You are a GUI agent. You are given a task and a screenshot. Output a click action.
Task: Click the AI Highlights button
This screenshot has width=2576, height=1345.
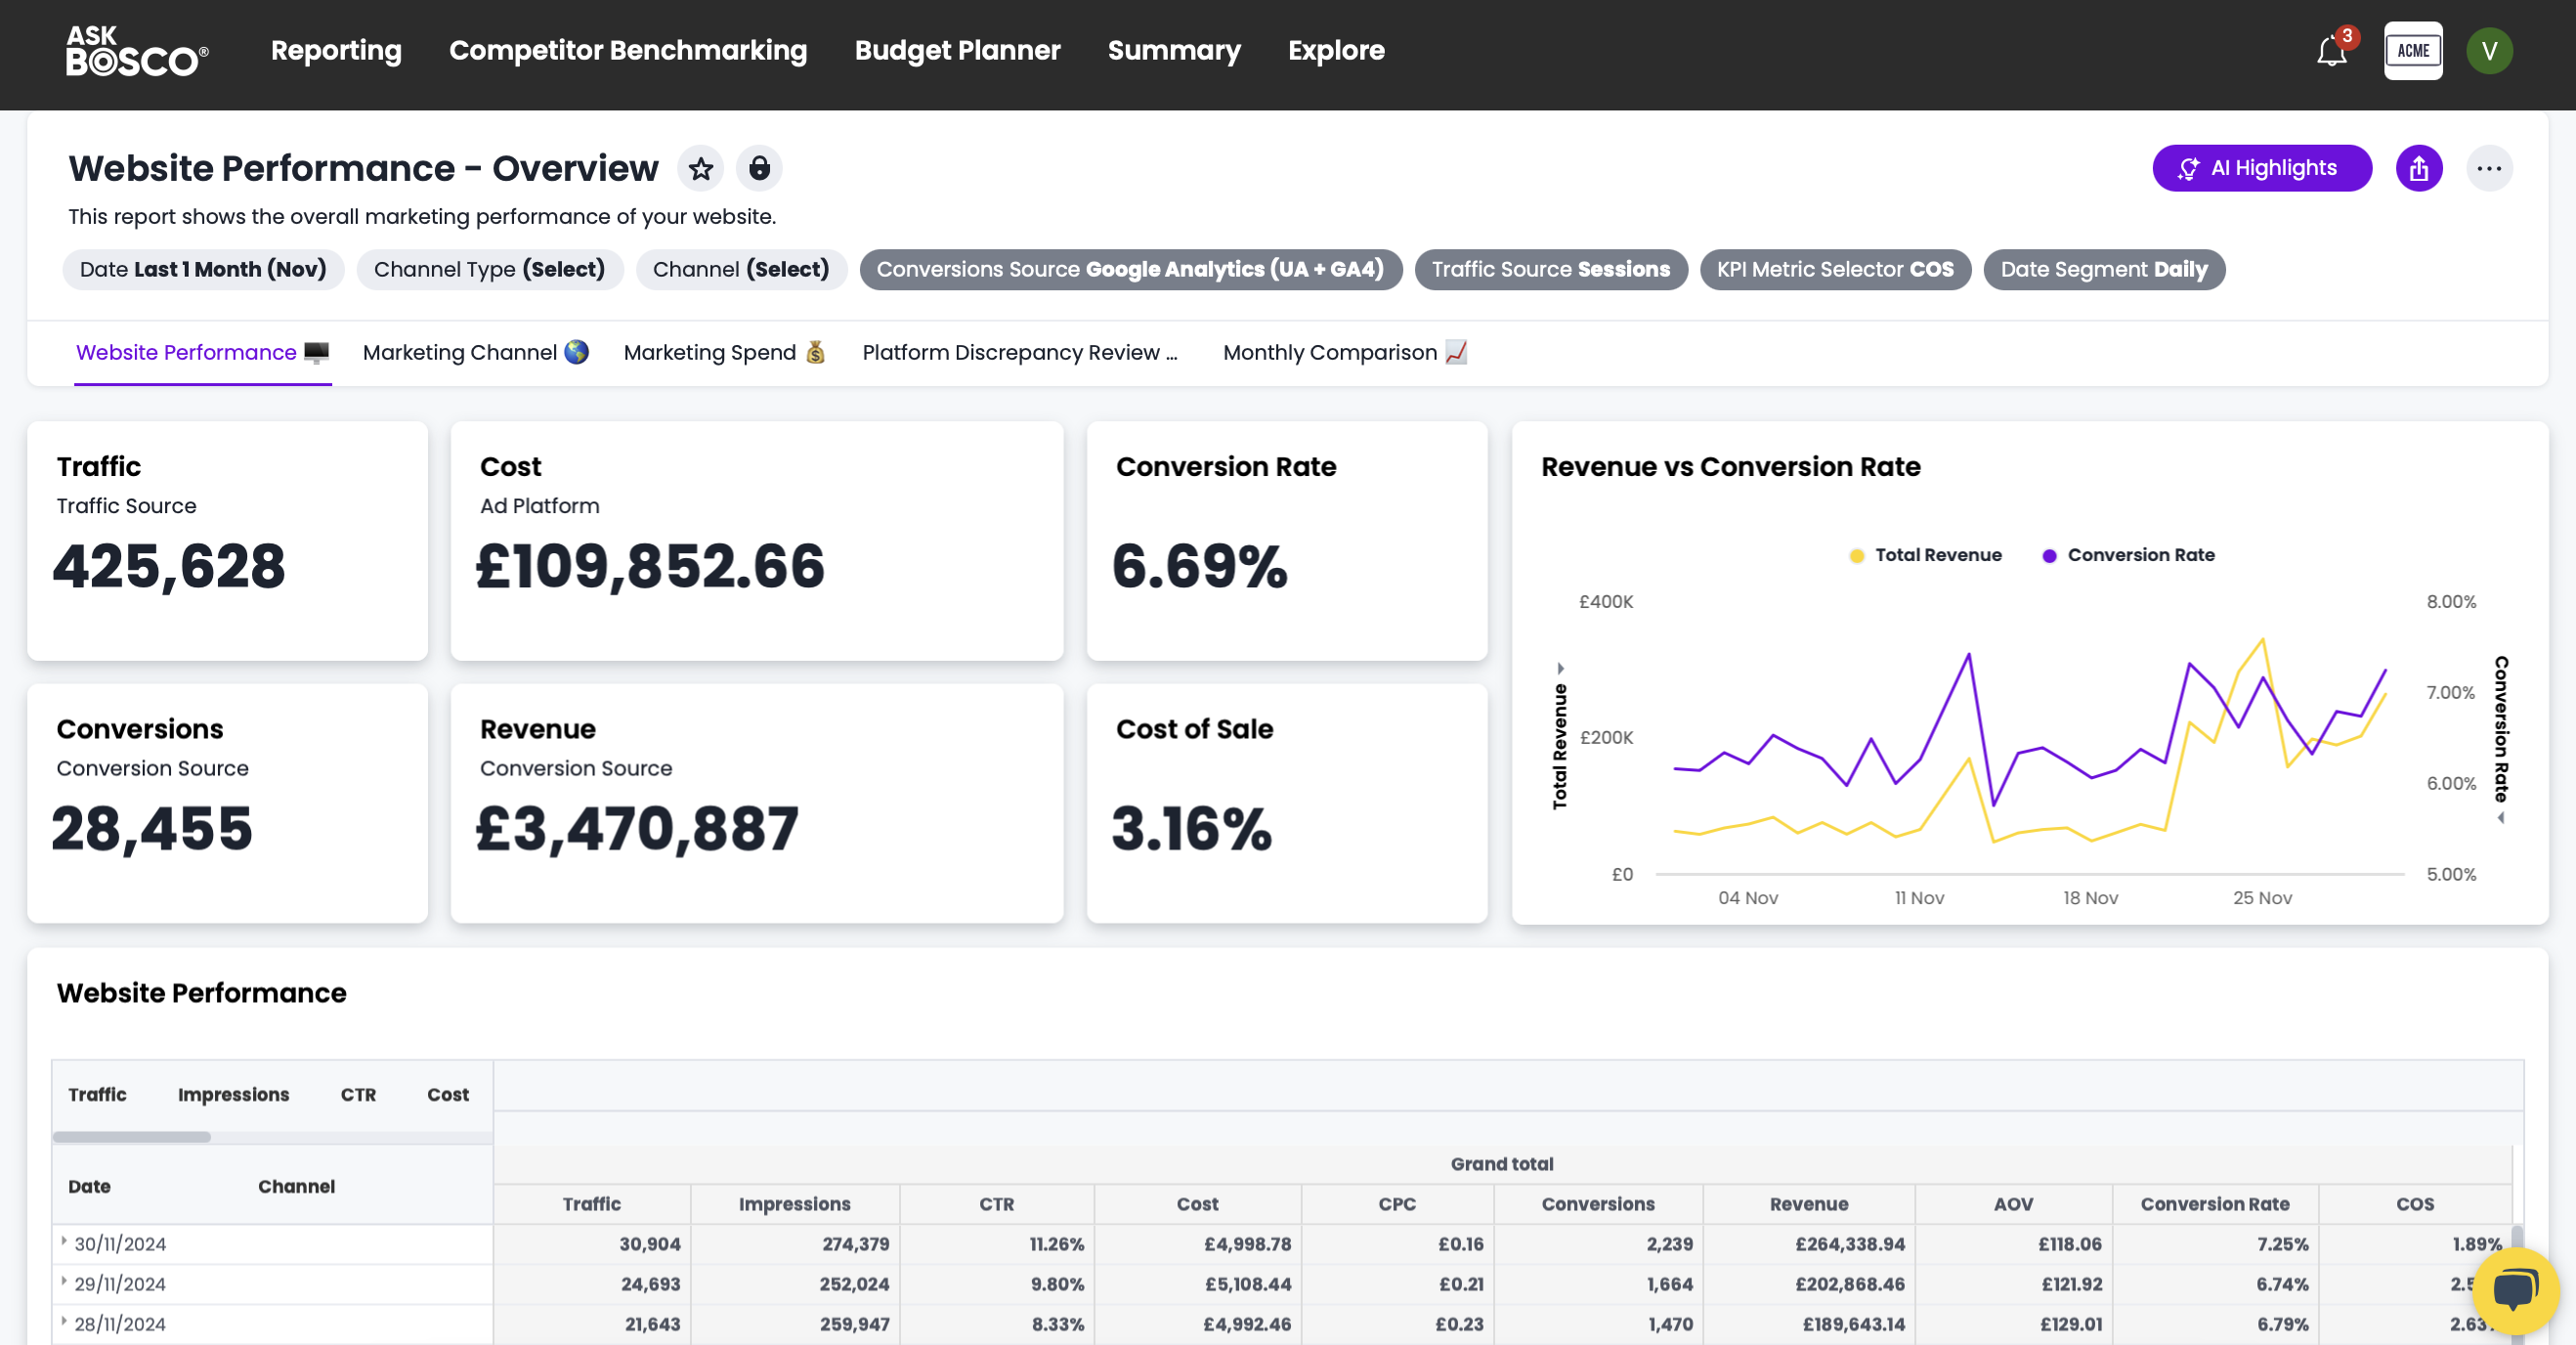[x=2260, y=168]
